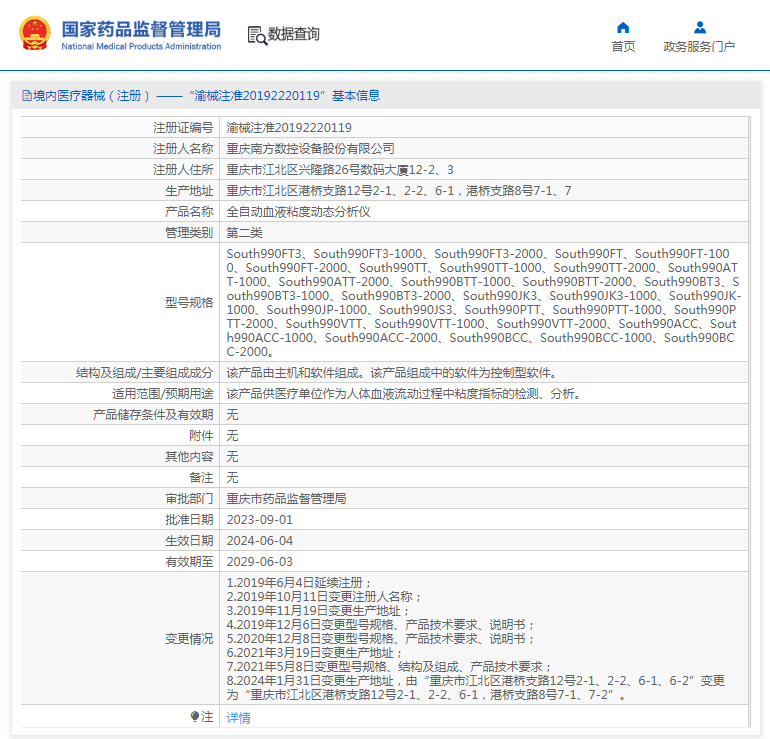Select the 生产地址 address value
The width and height of the screenshot is (770, 739).
coord(399,191)
